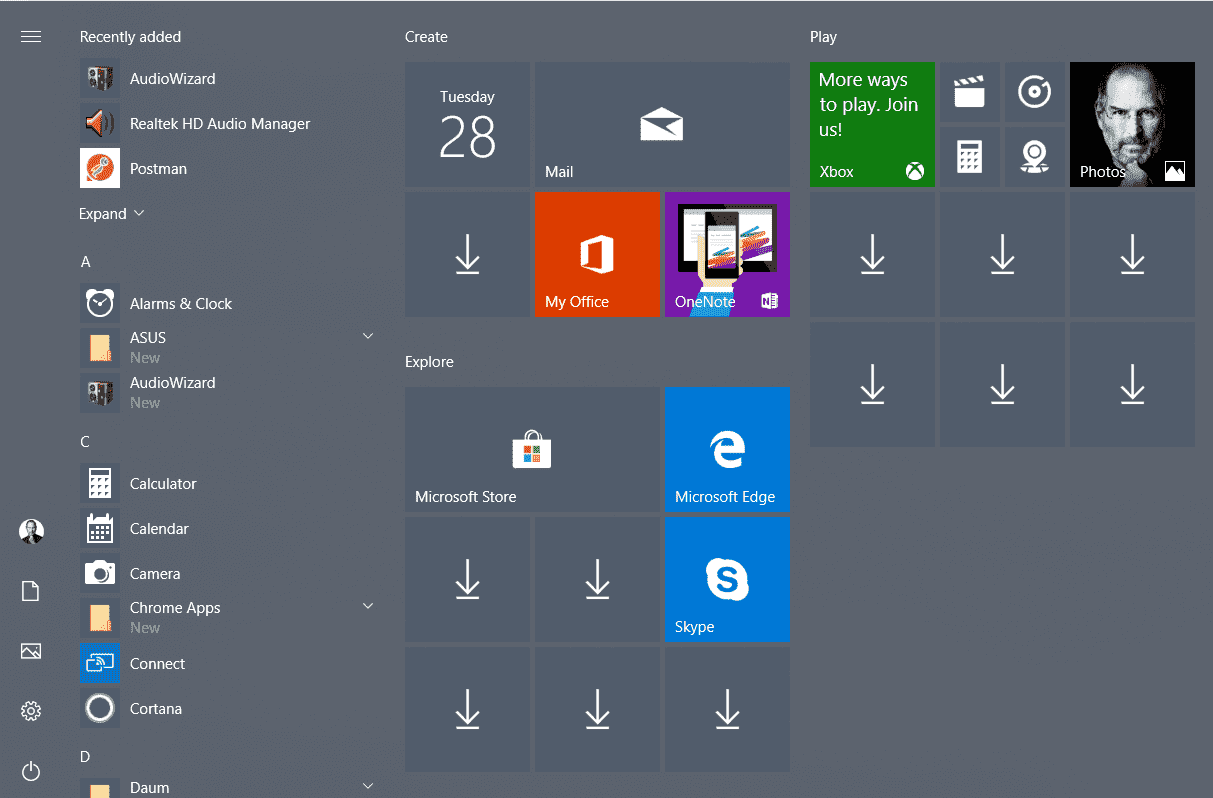
Task: Open the Connect app
Action: pos(227,664)
